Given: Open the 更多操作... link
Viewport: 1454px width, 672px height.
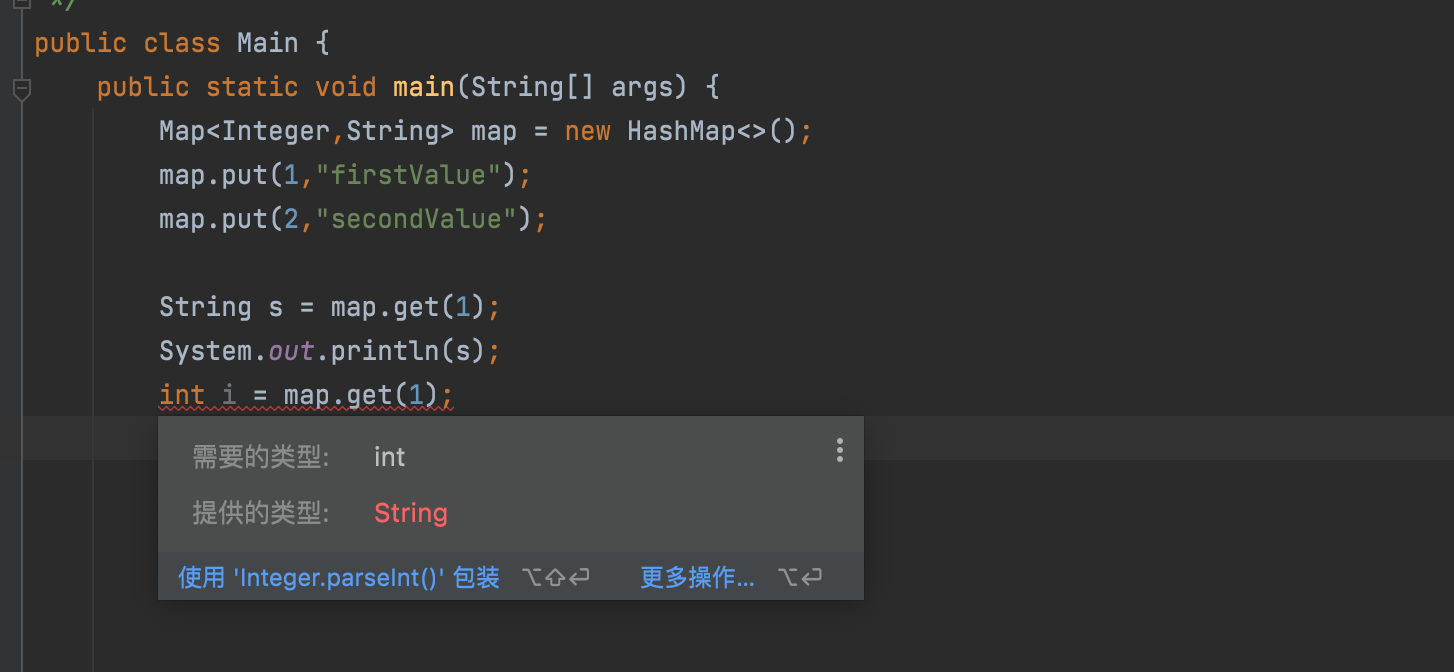Looking at the screenshot, I should pyautogui.click(x=697, y=577).
